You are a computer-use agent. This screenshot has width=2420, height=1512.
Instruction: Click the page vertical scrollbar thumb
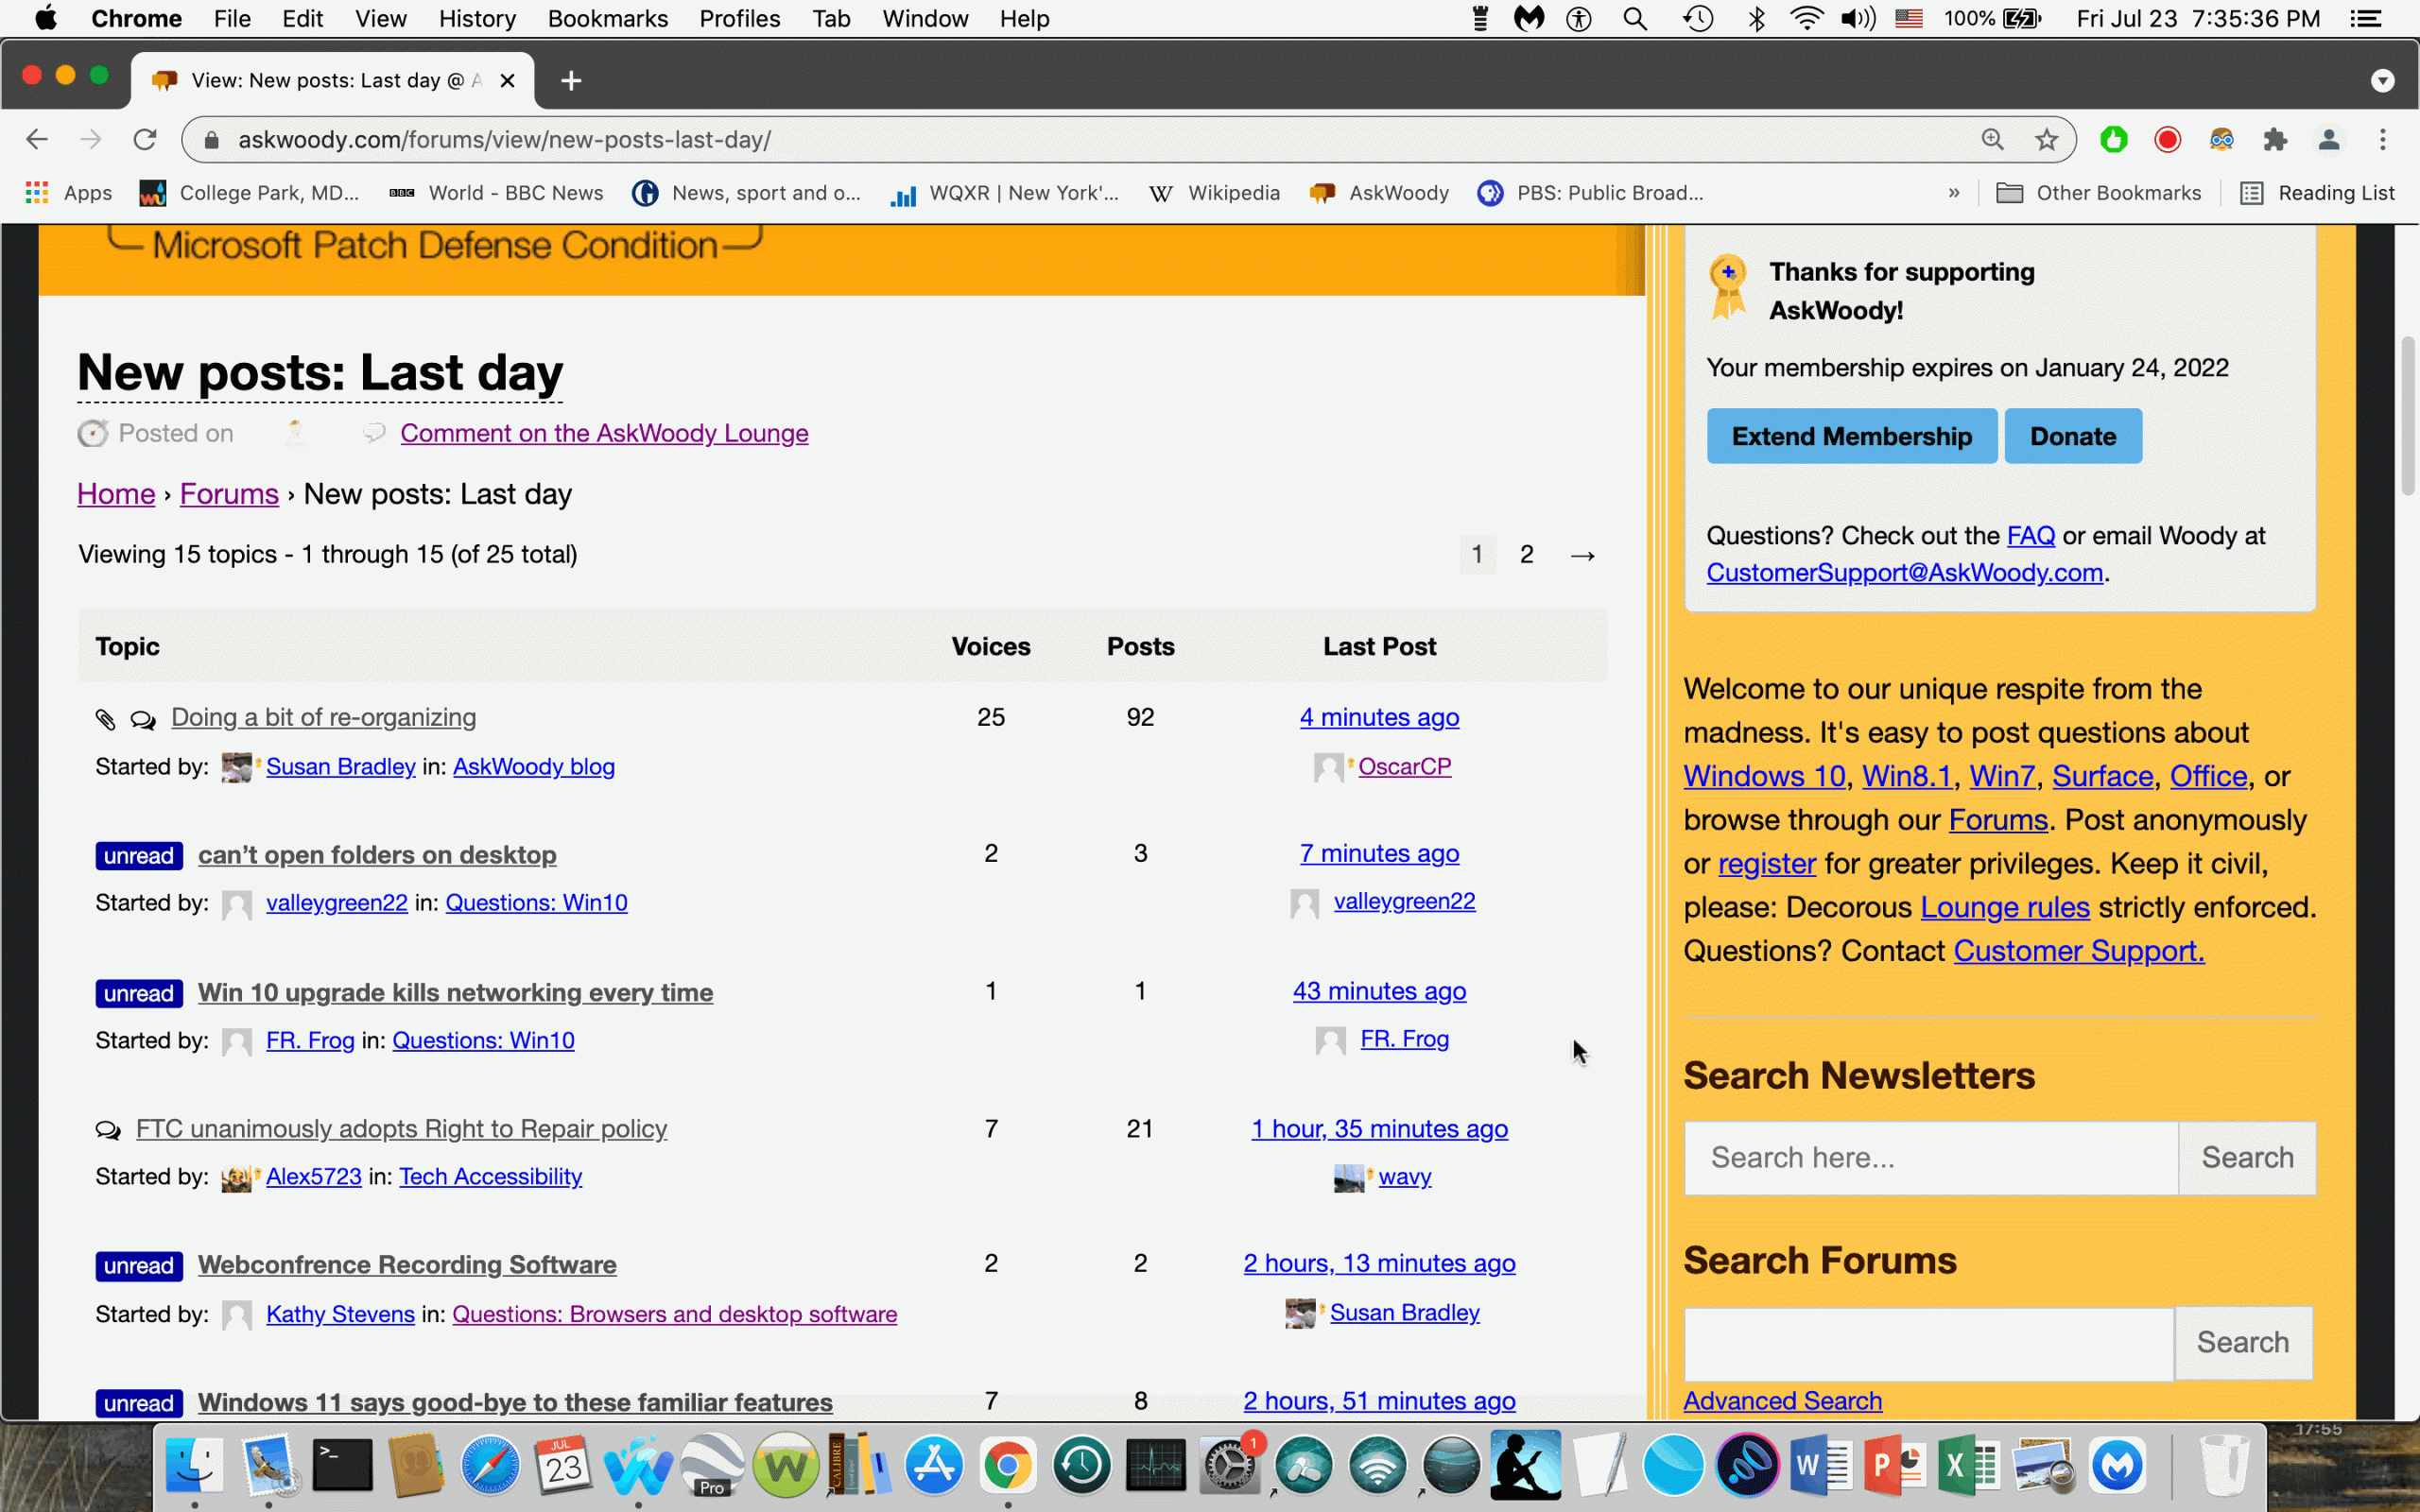pos(2408,415)
